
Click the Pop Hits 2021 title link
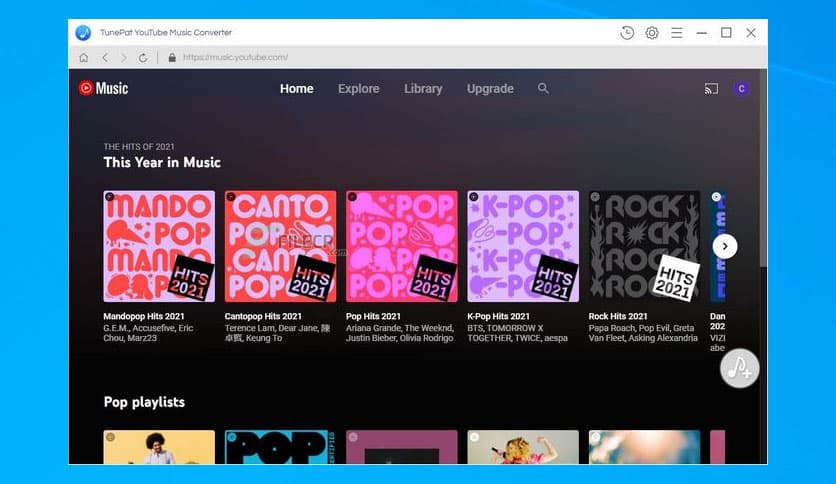(x=373, y=316)
